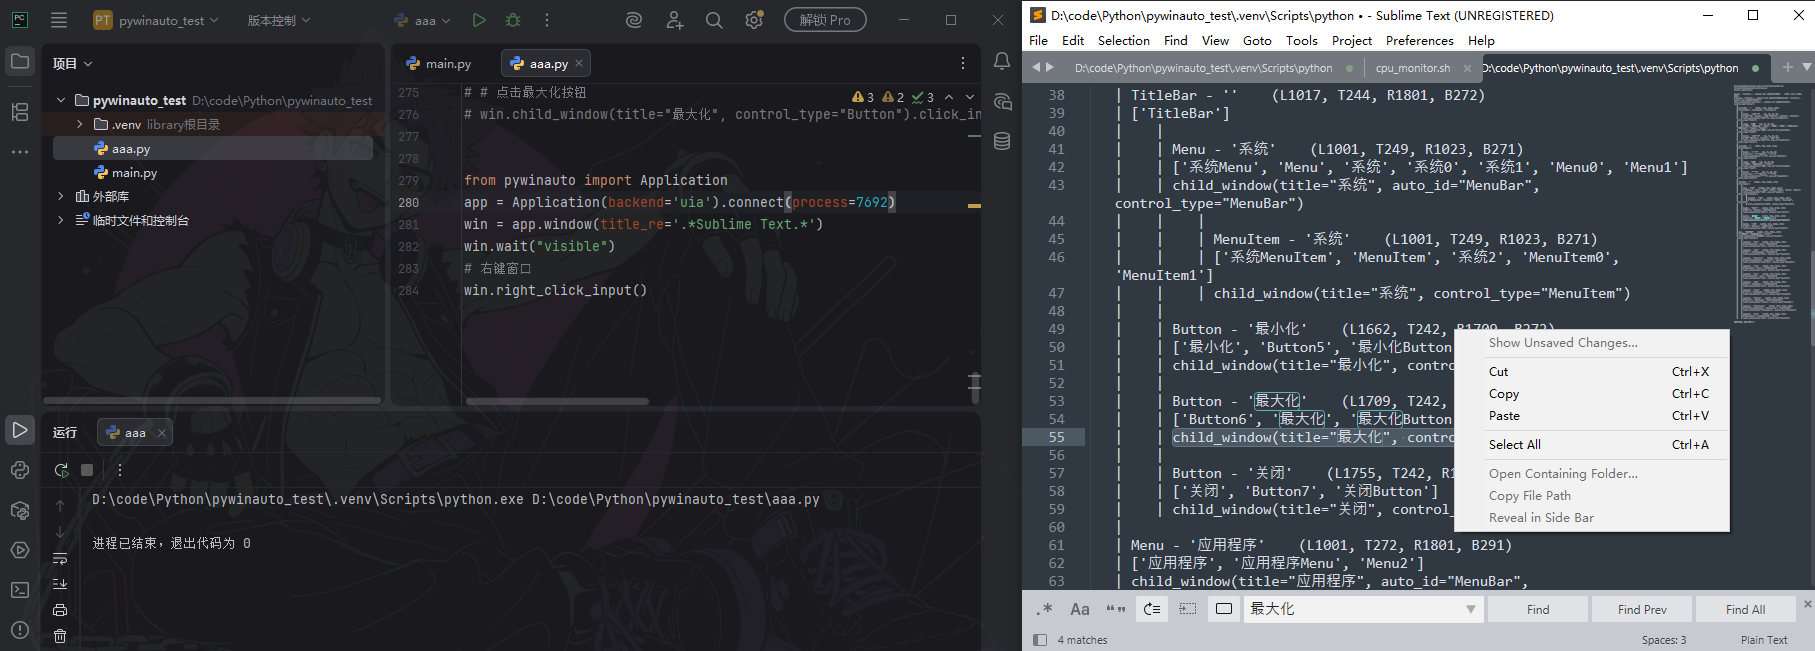Expand 临时文件和控制台 node
Screen dimensions: 1815x651
[x=61, y=220]
